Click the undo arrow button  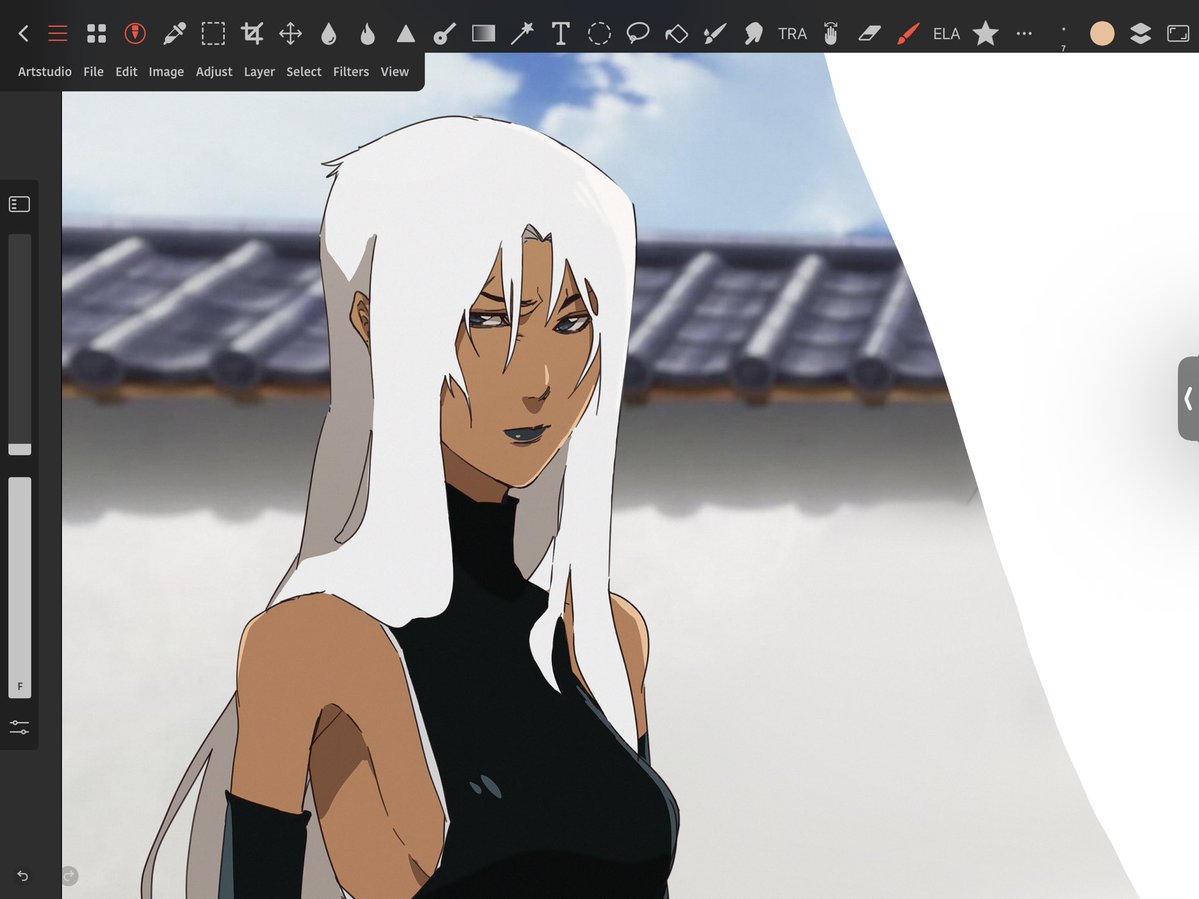22,876
